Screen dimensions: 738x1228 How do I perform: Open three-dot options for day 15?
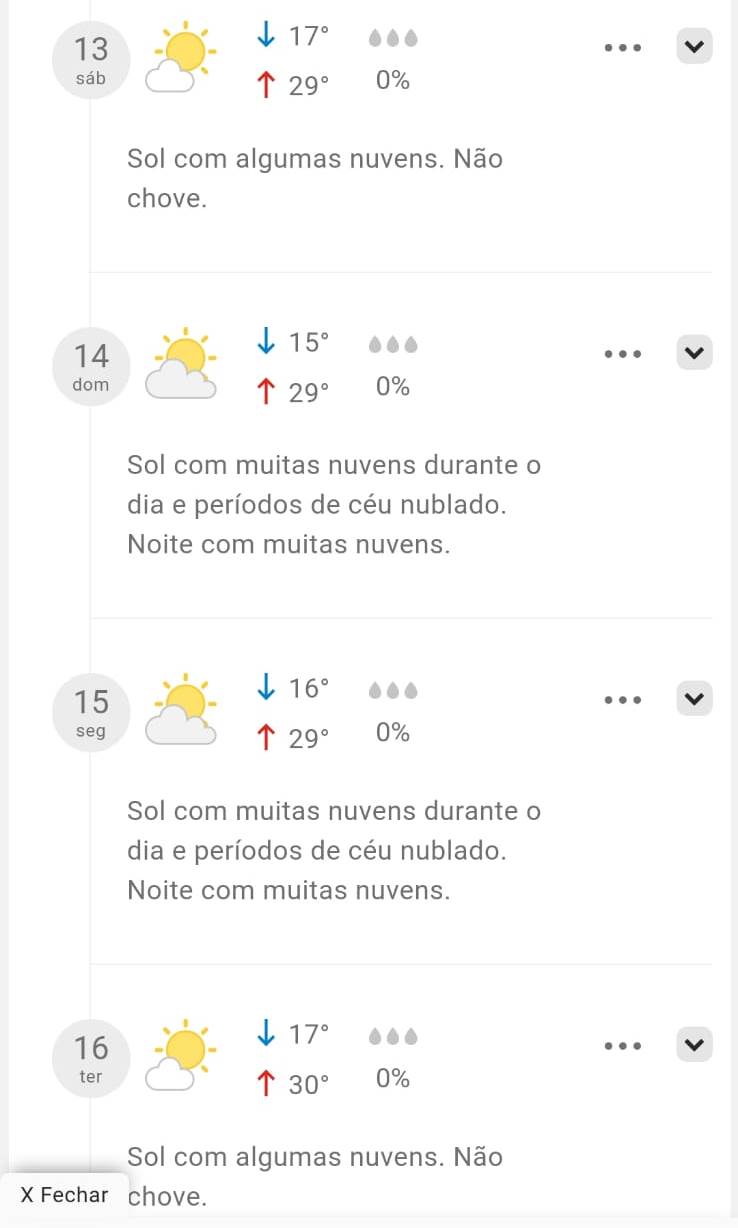coord(622,700)
